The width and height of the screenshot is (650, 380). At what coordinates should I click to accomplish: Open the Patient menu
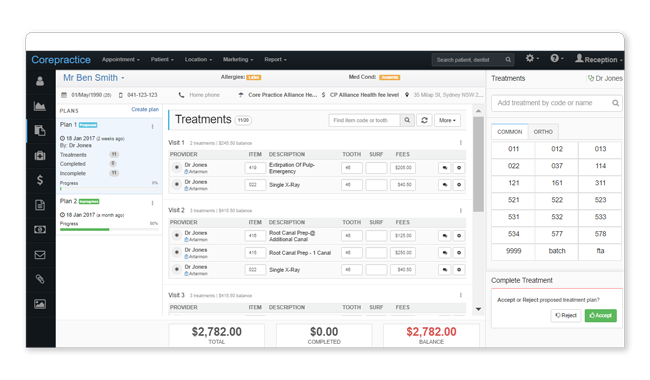point(162,59)
